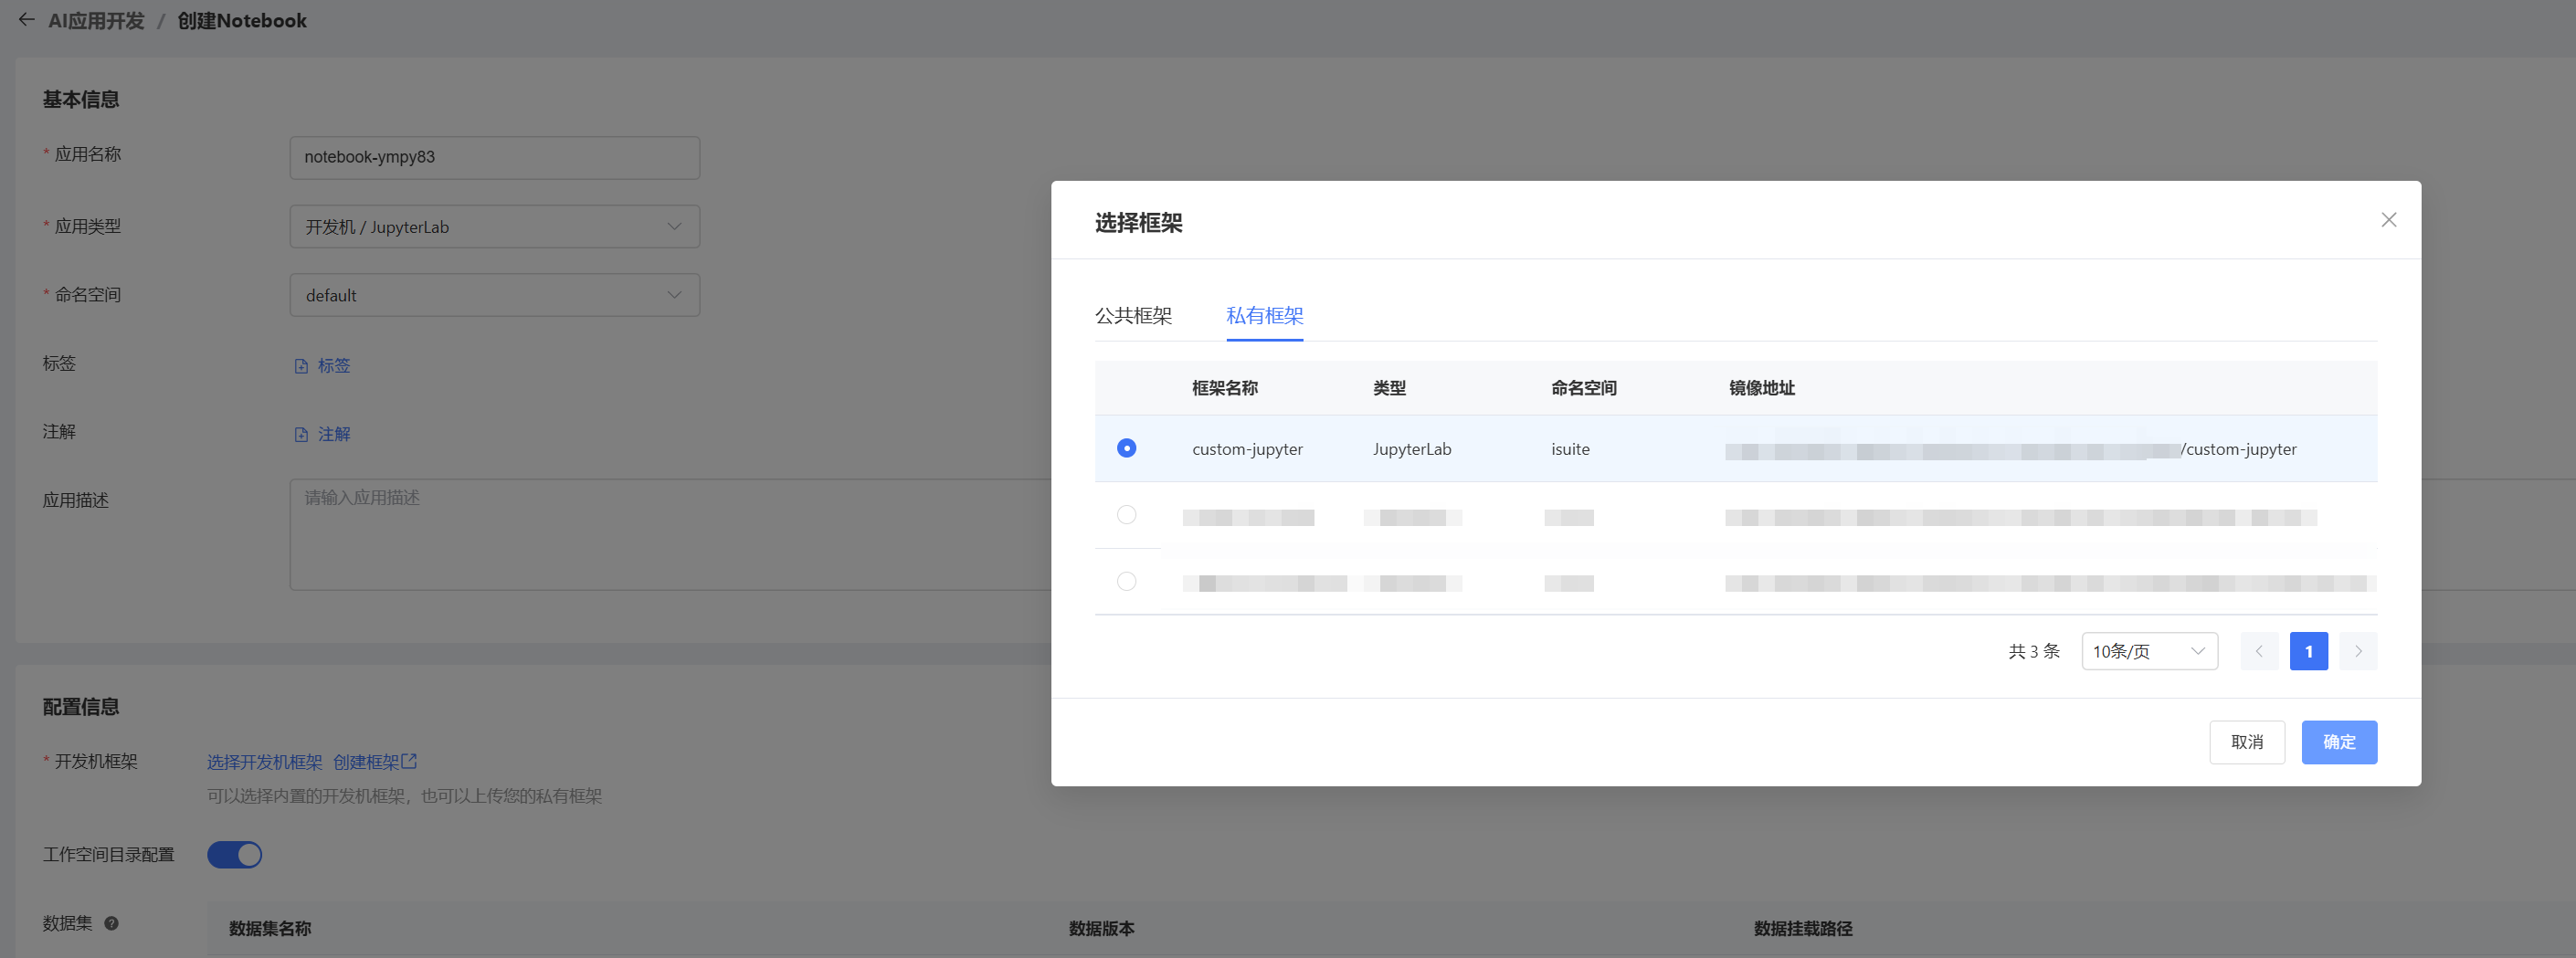2576x958 pixels.
Task: Go to next page in pagination
Action: click(x=2357, y=651)
